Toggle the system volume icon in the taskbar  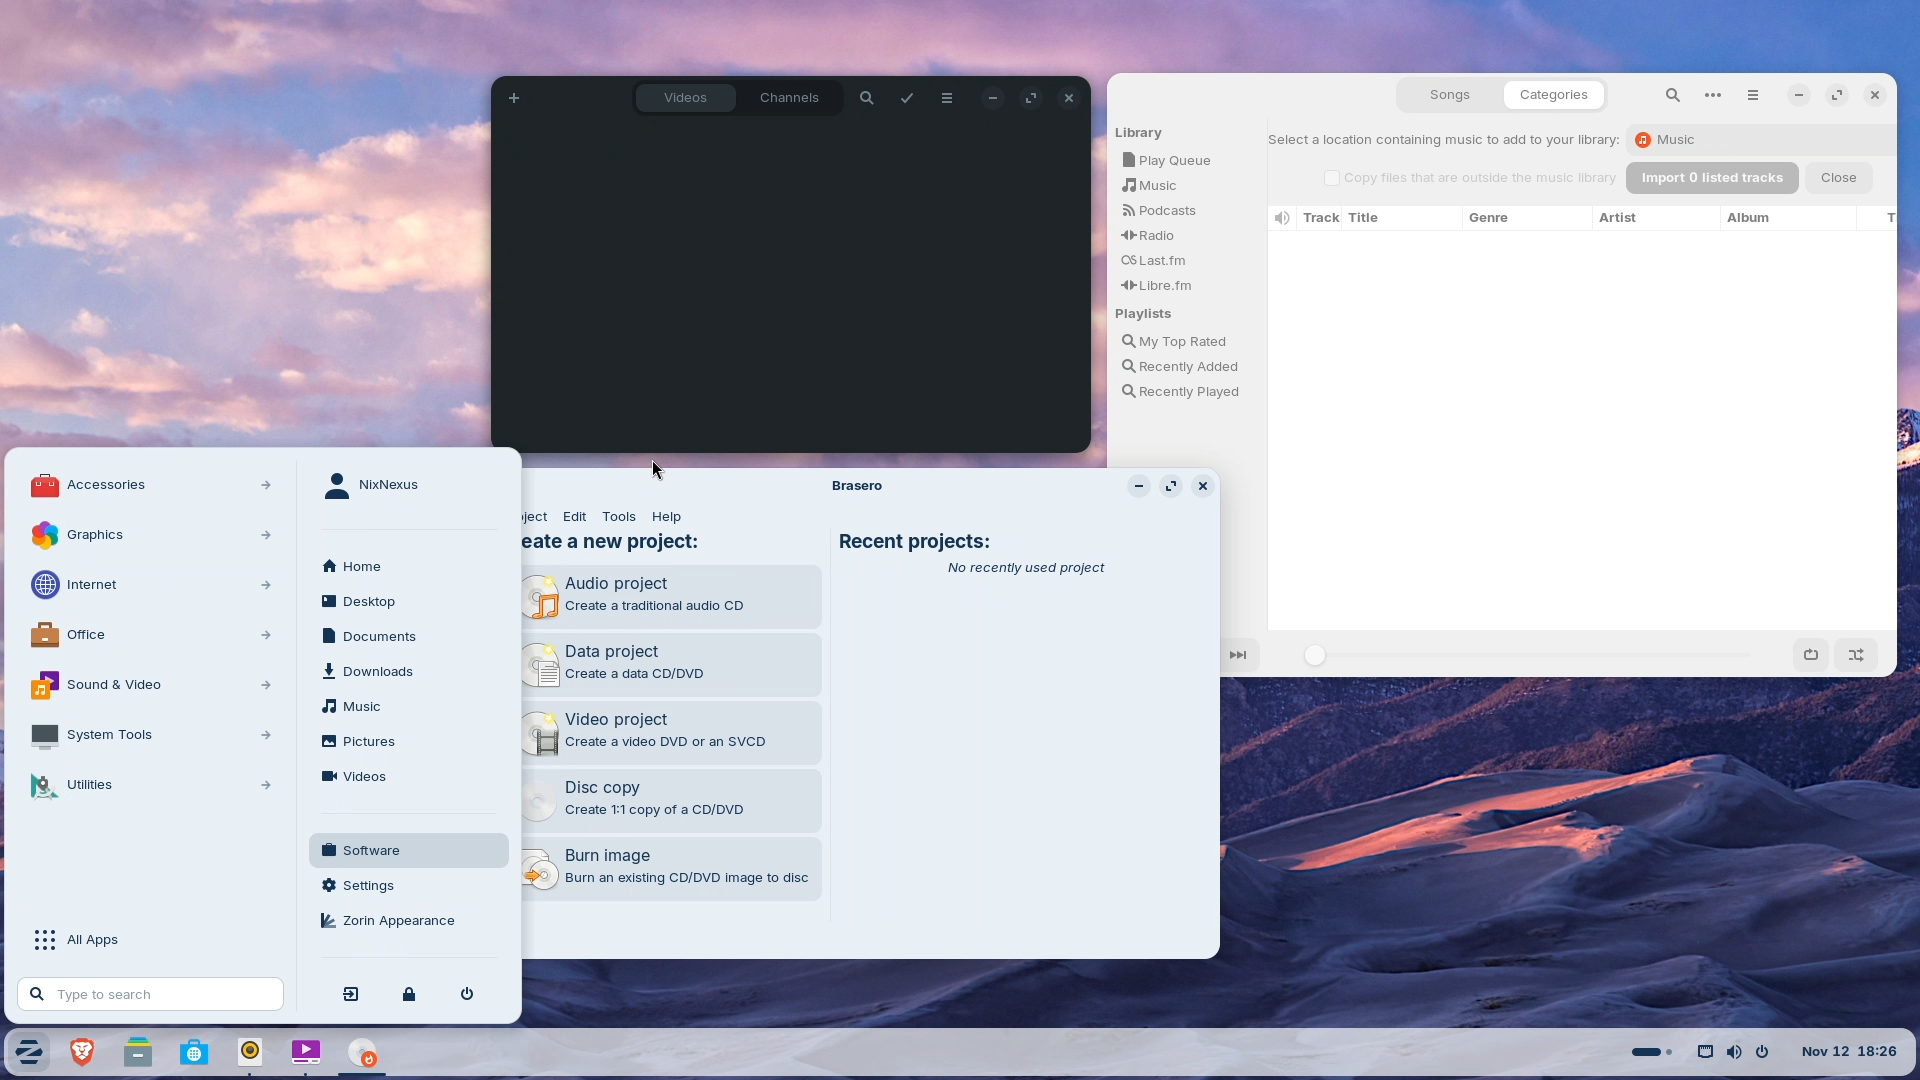click(1734, 1051)
